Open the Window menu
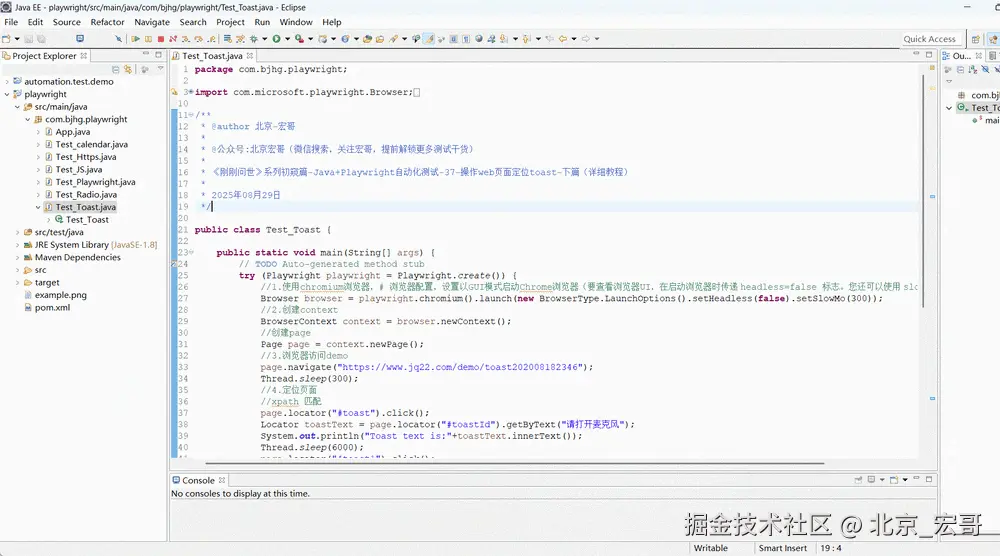 pos(296,22)
